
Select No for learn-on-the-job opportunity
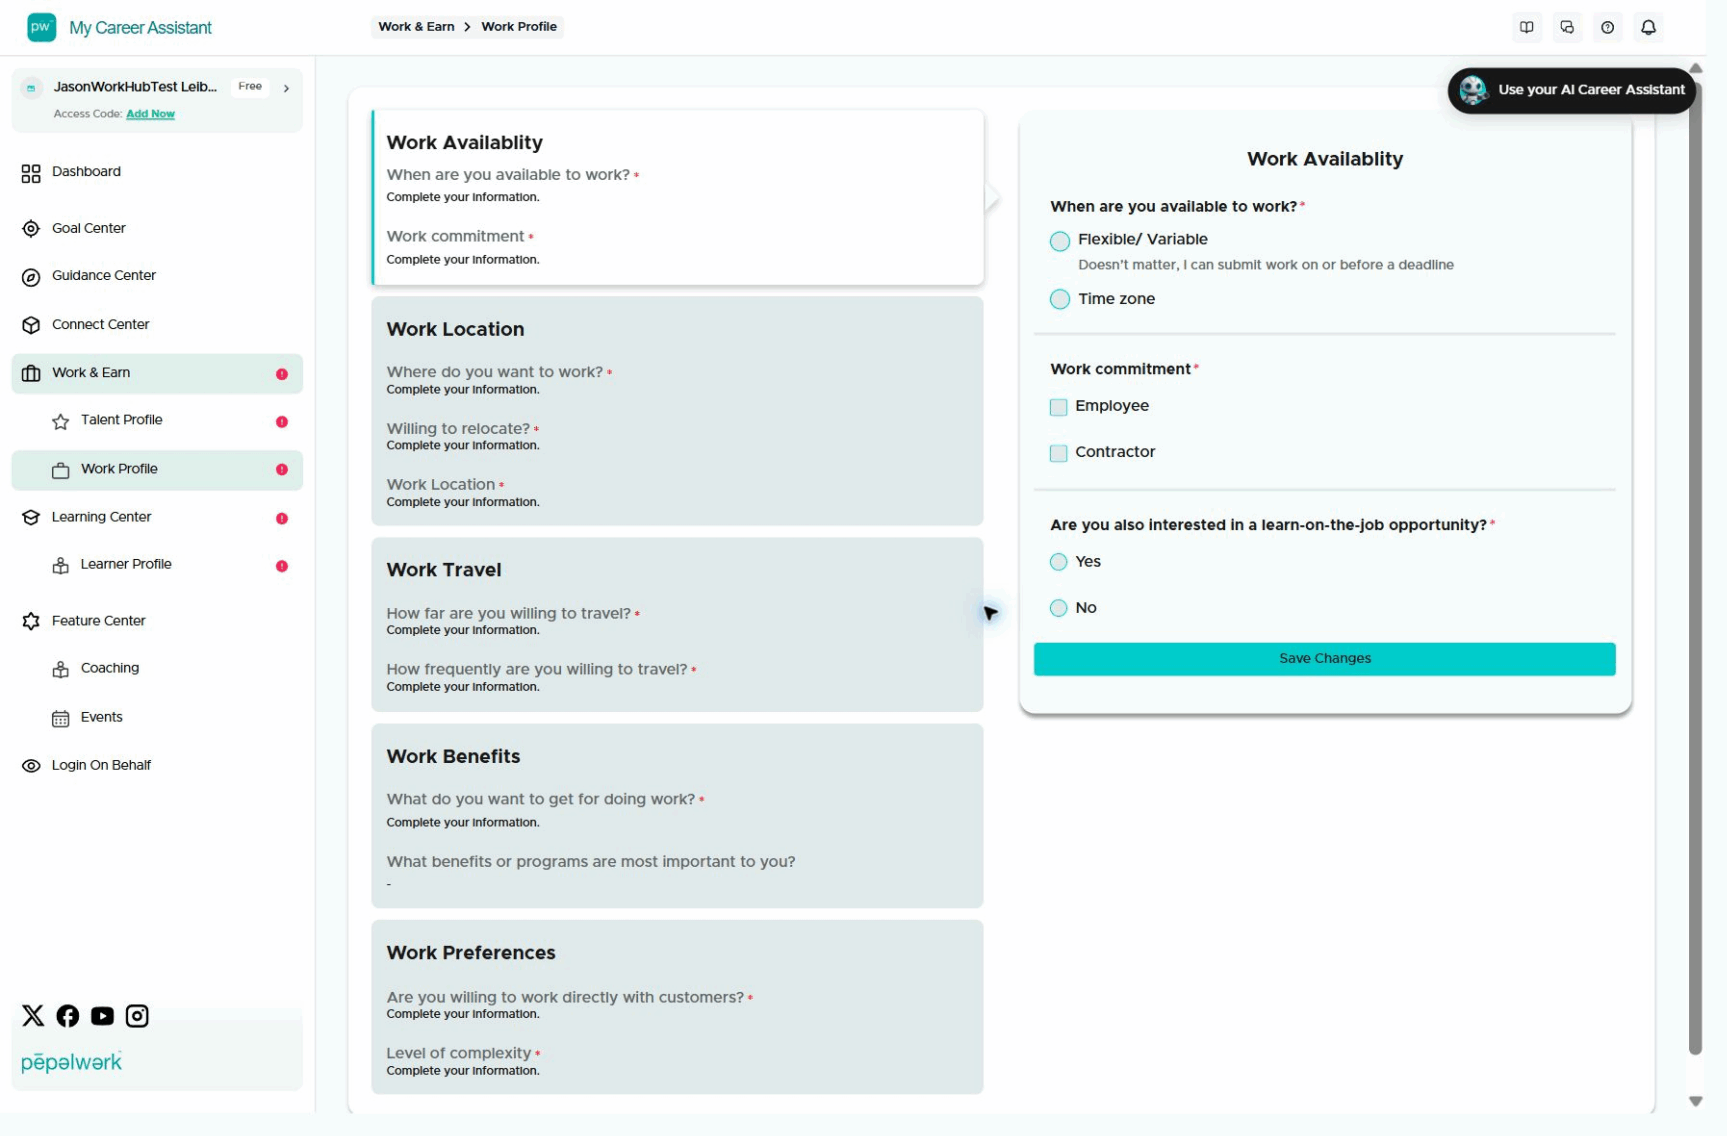point(1059,608)
